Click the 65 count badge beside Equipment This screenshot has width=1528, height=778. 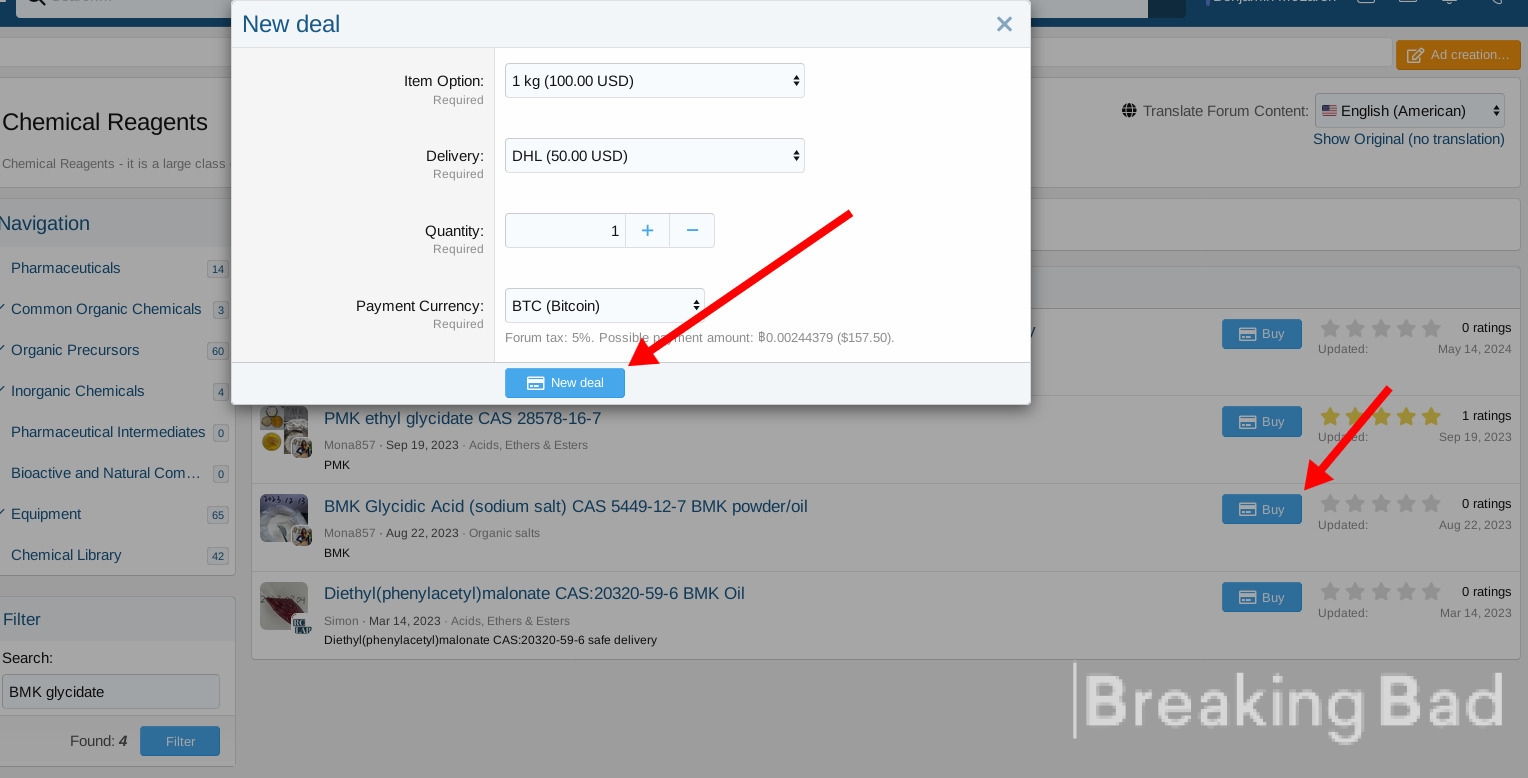click(x=217, y=515)
